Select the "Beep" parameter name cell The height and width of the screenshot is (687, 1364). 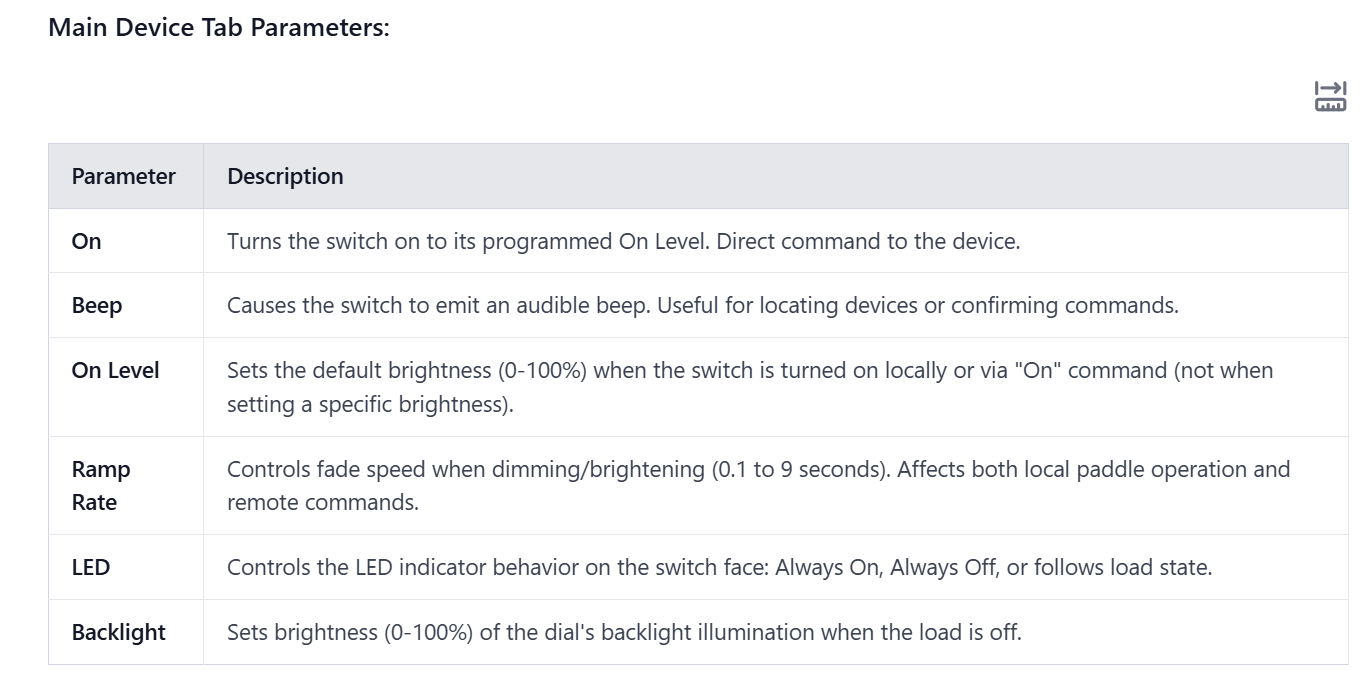click(x=97, y=306)
